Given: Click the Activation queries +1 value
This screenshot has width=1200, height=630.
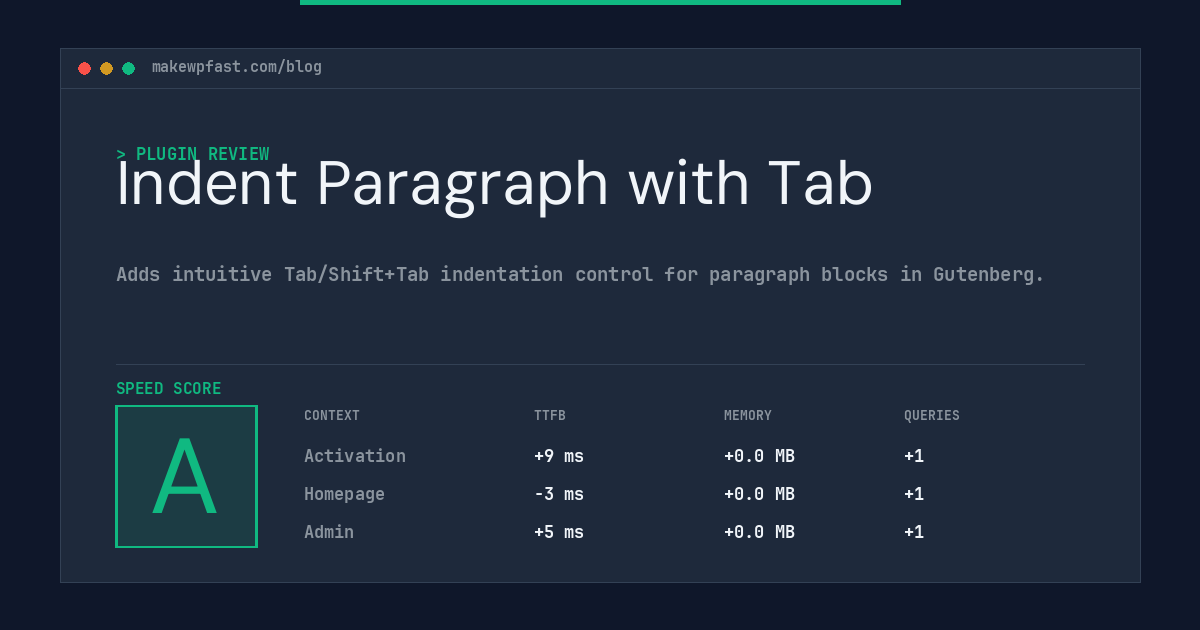Looking at the screenshot, I should [914, 456].
